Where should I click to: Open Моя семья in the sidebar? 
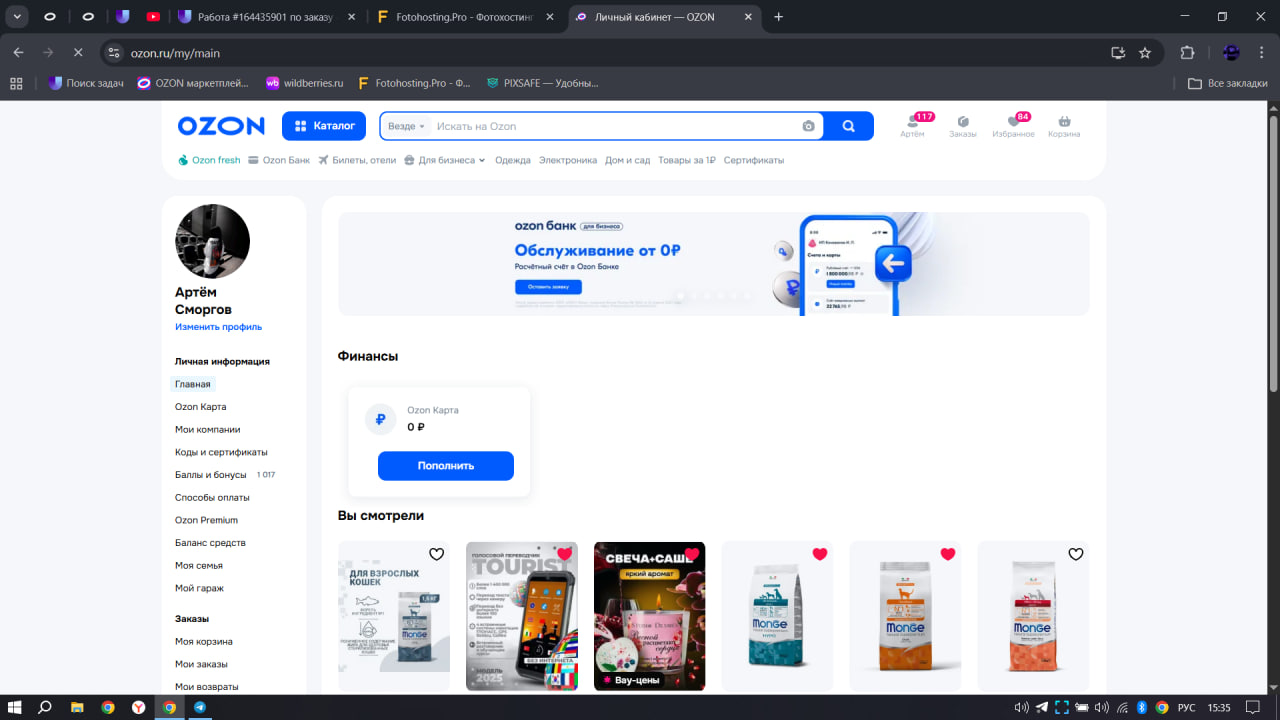[x=198, y=565]
